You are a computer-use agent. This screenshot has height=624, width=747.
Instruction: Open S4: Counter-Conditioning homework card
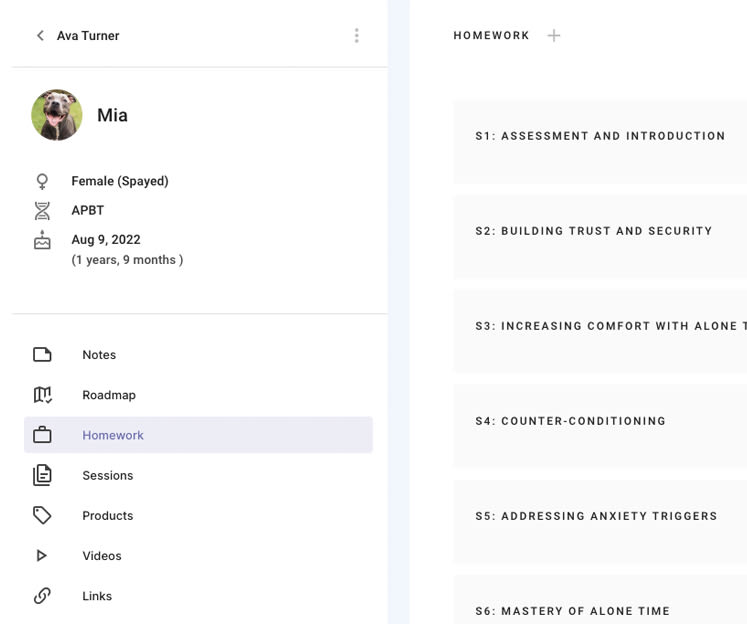tap(600, 426)
